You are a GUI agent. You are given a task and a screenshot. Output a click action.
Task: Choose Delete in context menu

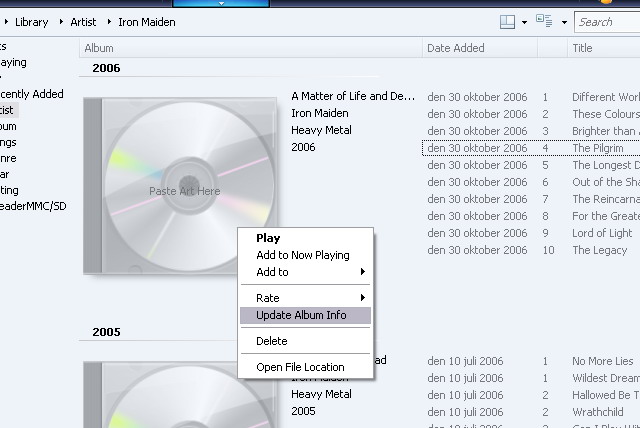coord(305,341)
